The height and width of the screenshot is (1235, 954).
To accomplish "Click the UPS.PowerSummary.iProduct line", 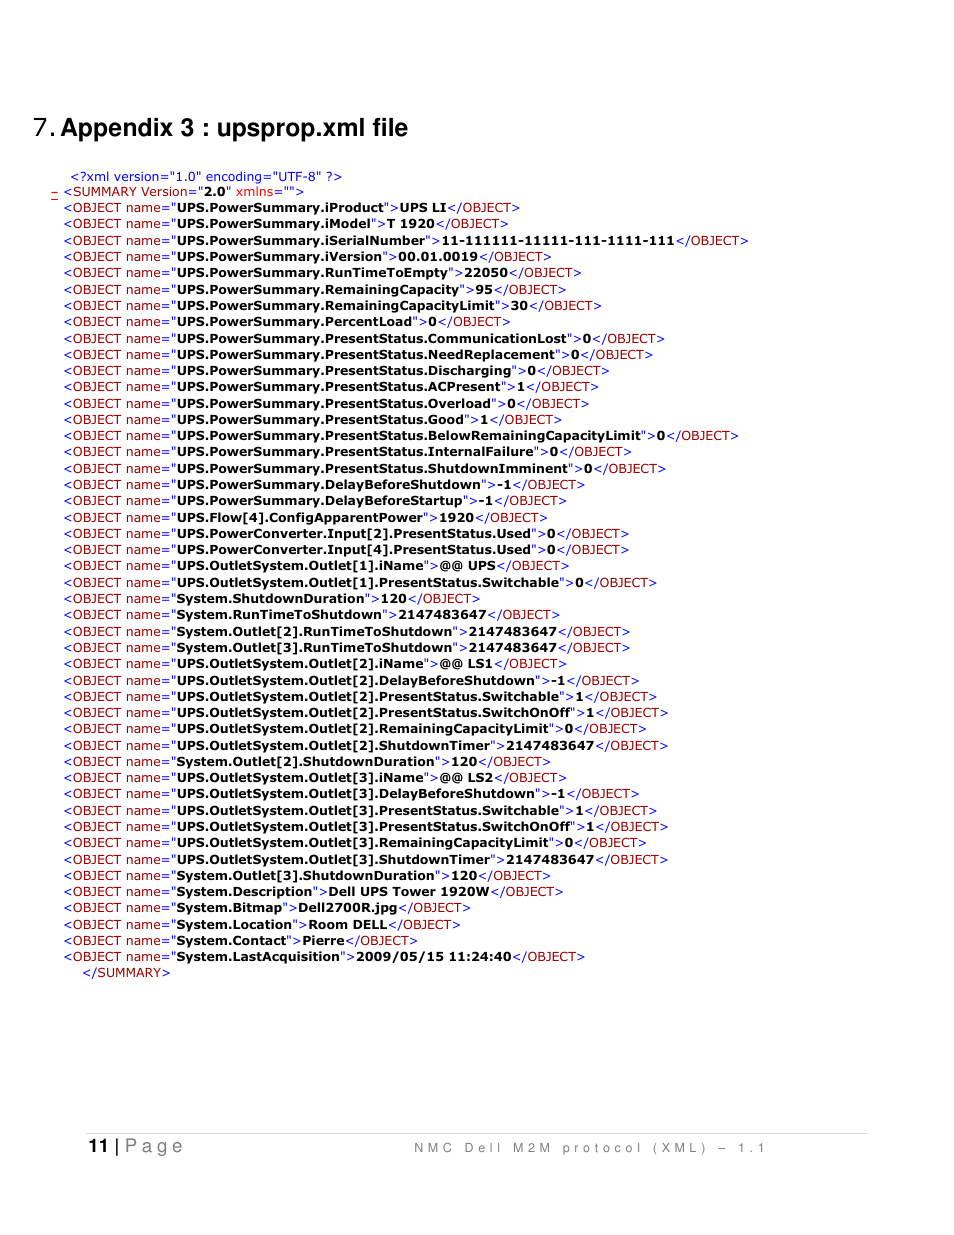I will point(292,208).
